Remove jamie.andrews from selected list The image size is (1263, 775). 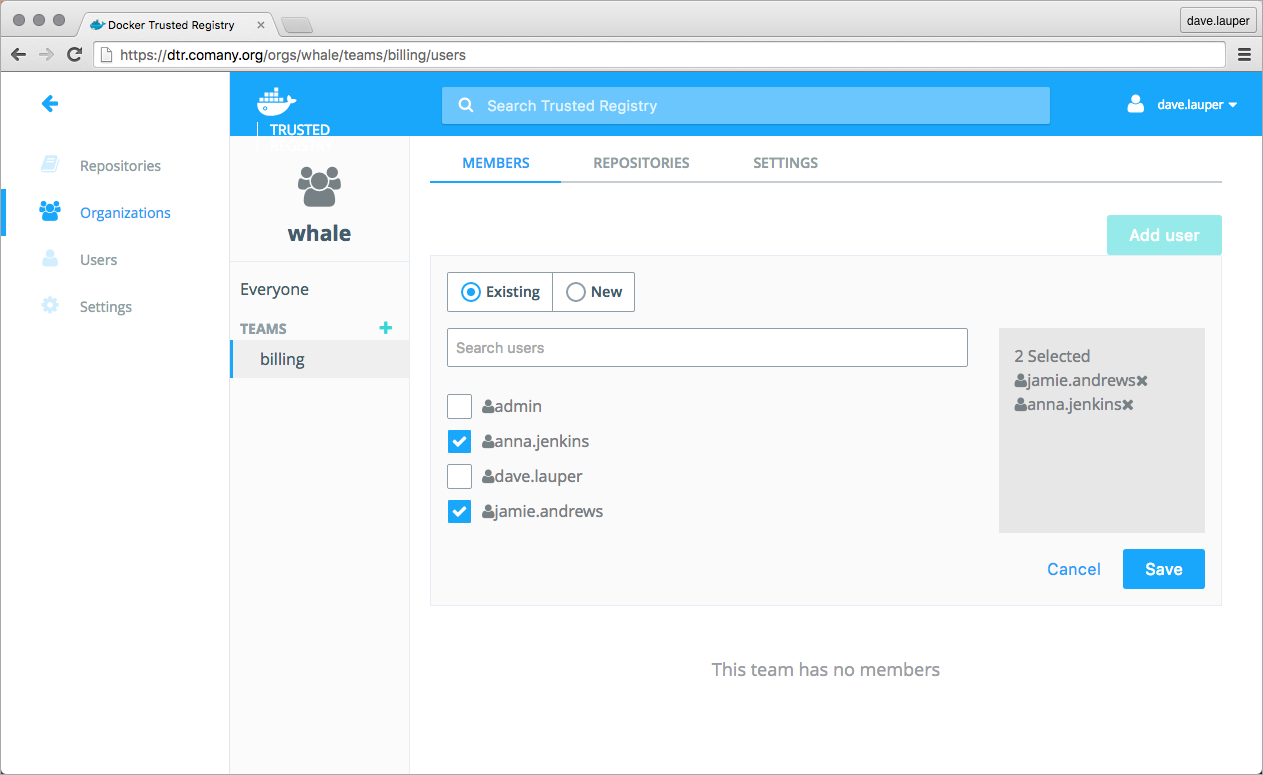pyautogui.click(x=1142, y=381)
